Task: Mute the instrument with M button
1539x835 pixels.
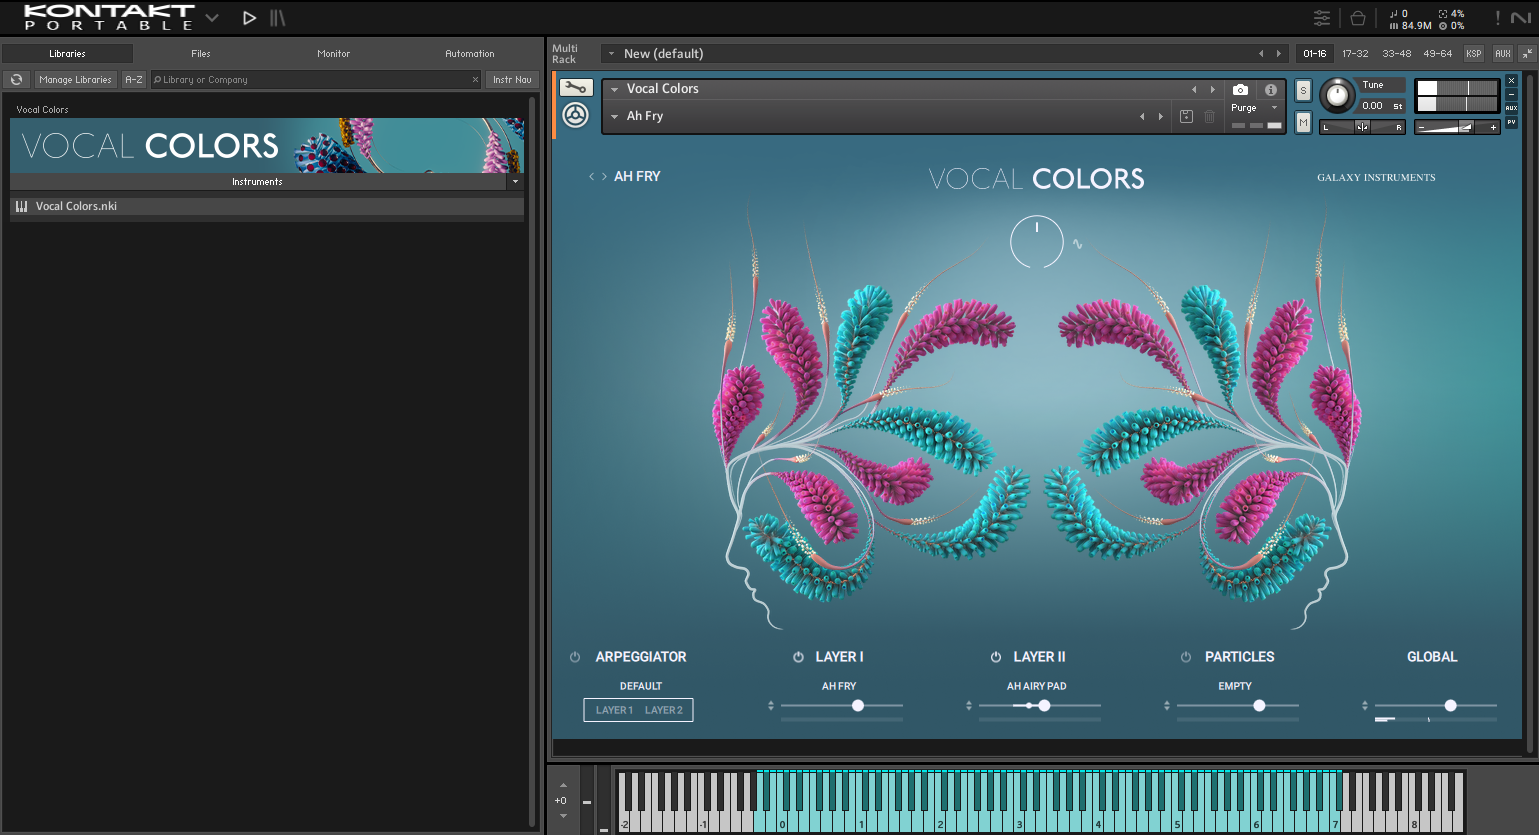Action: 1303,122
